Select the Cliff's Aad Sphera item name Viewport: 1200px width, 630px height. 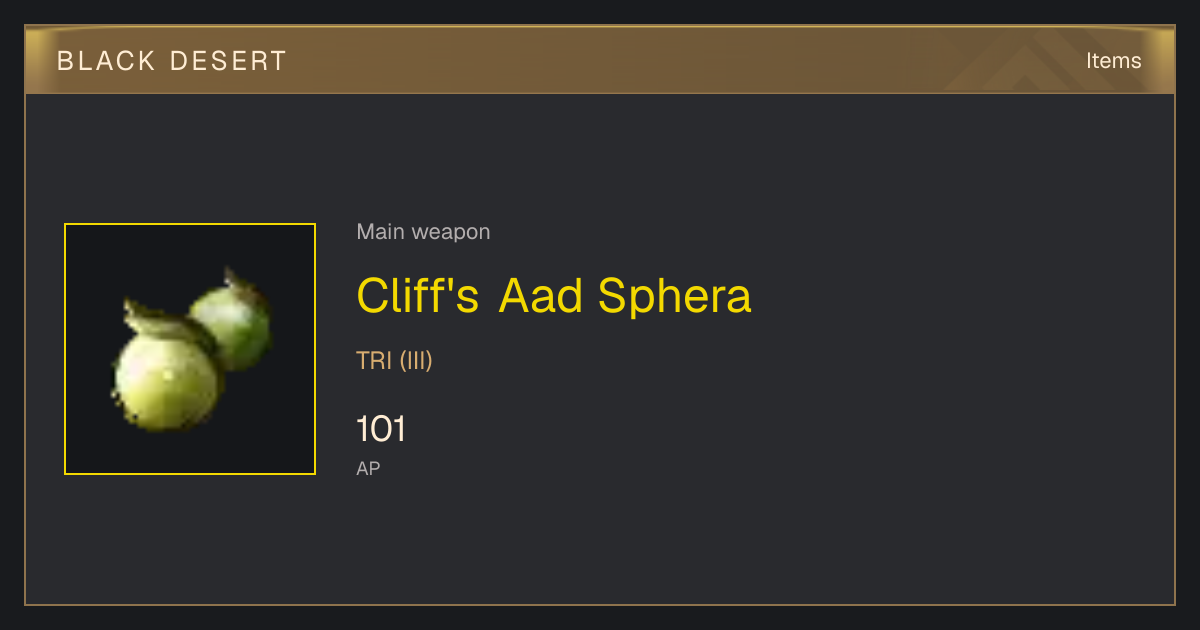coord(554,296)
